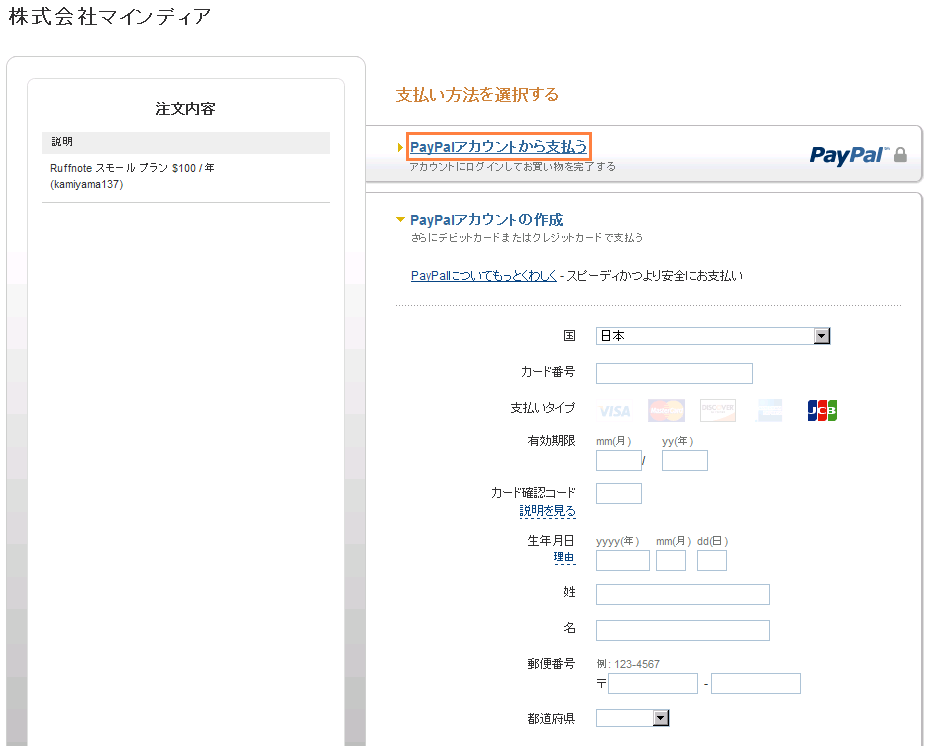Select the 有効期限 mm(月) field
Image resolution: width=928 pixels, height=746 pixels.
click(618, 460)
